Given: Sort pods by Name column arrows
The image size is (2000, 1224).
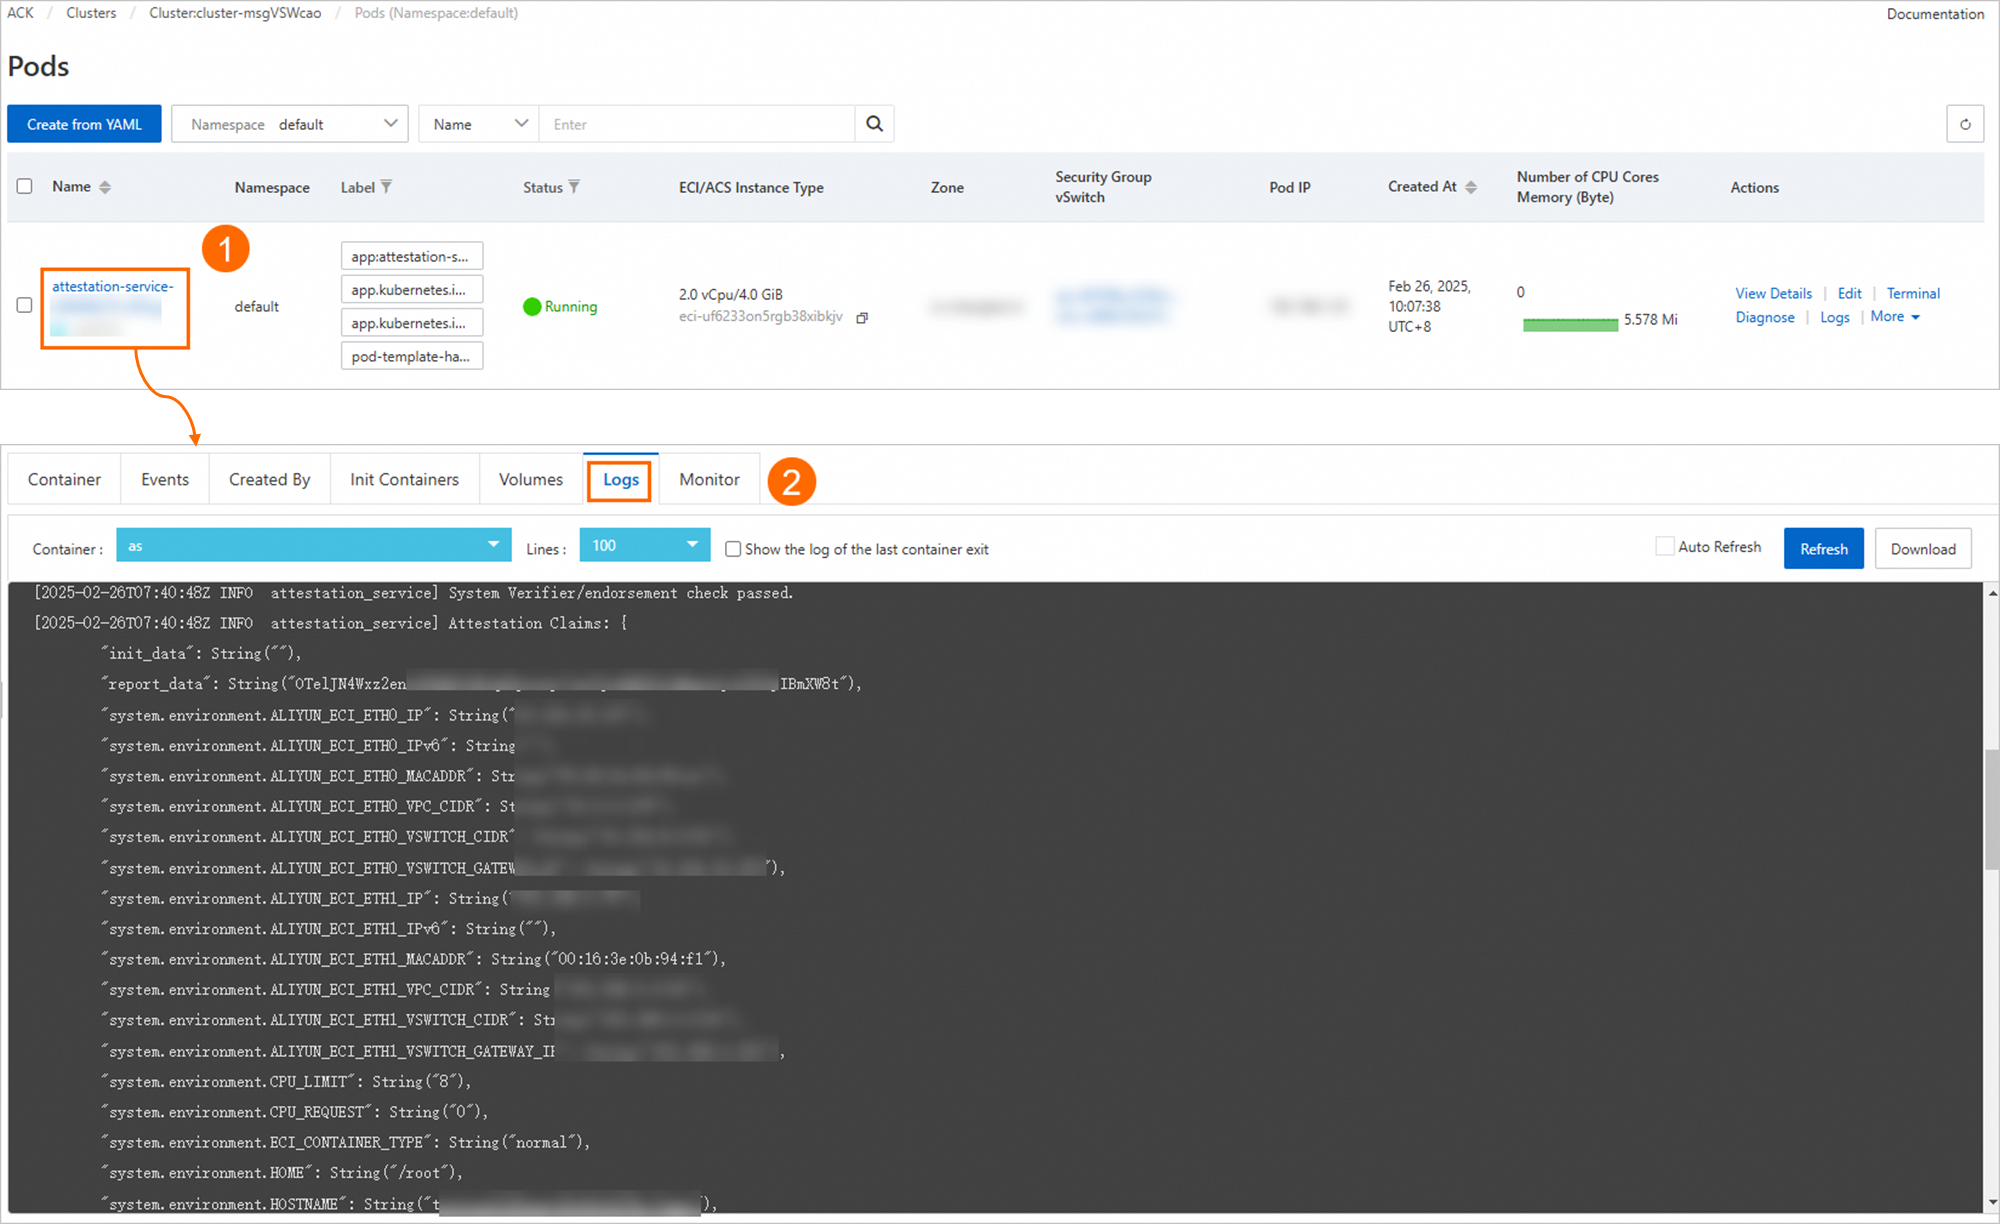Looking at the screenshot, I should click(105, 187).
